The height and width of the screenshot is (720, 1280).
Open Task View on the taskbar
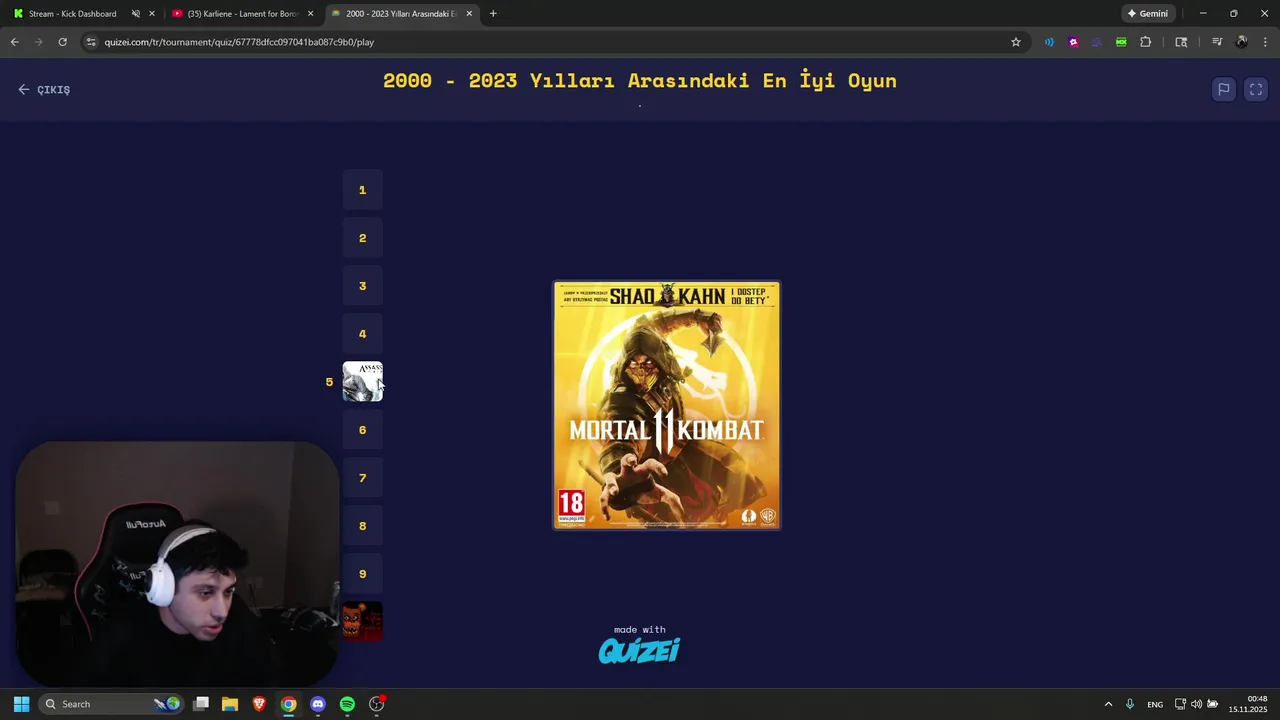point(201,704)
